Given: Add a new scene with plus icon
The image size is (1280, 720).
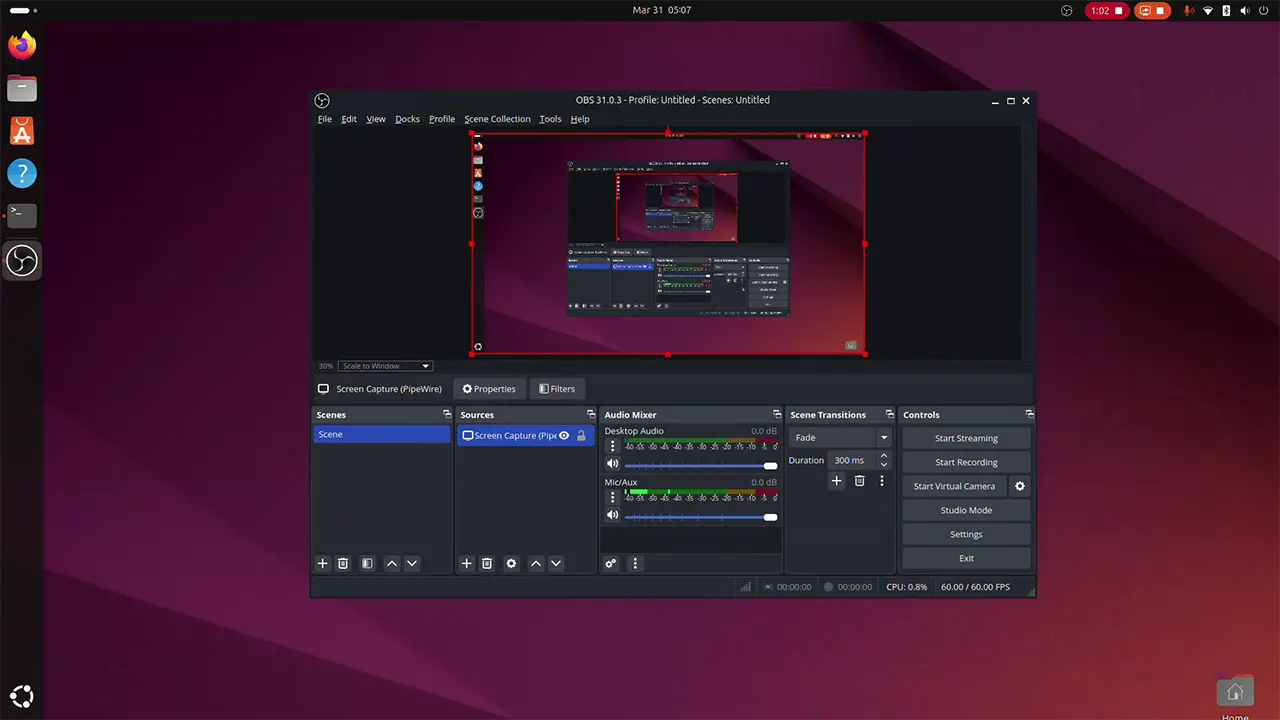Looking at the screenshot, I should 323,564.
